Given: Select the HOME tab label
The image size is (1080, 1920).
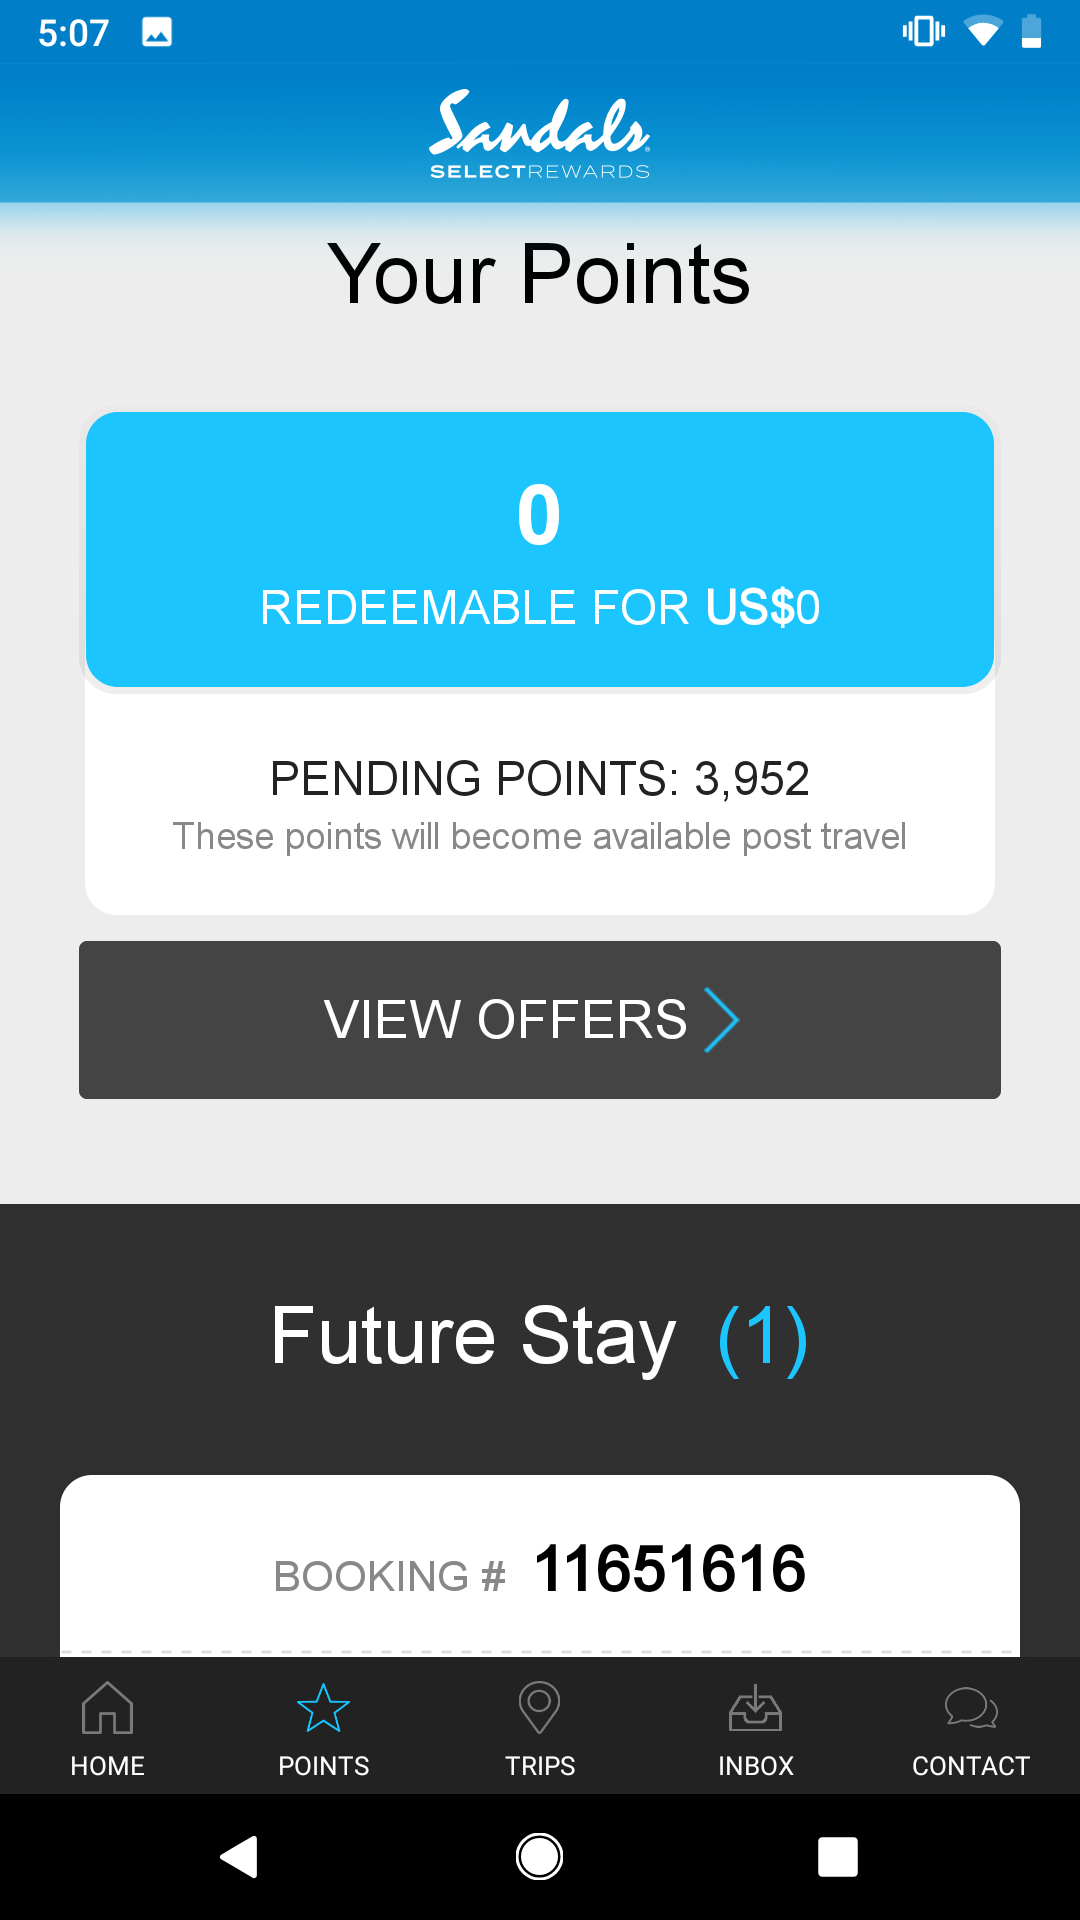Looking at the screenshot, I should [107, 1766].
